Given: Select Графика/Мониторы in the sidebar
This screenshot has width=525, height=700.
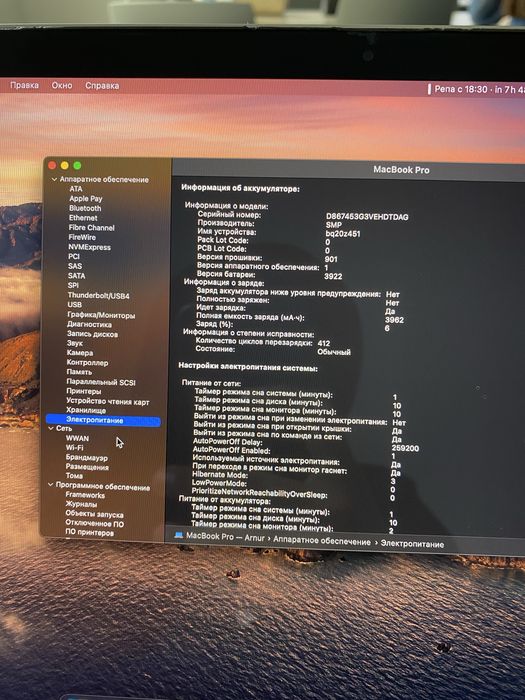Looking at the screenshot, I should (101, 315).
